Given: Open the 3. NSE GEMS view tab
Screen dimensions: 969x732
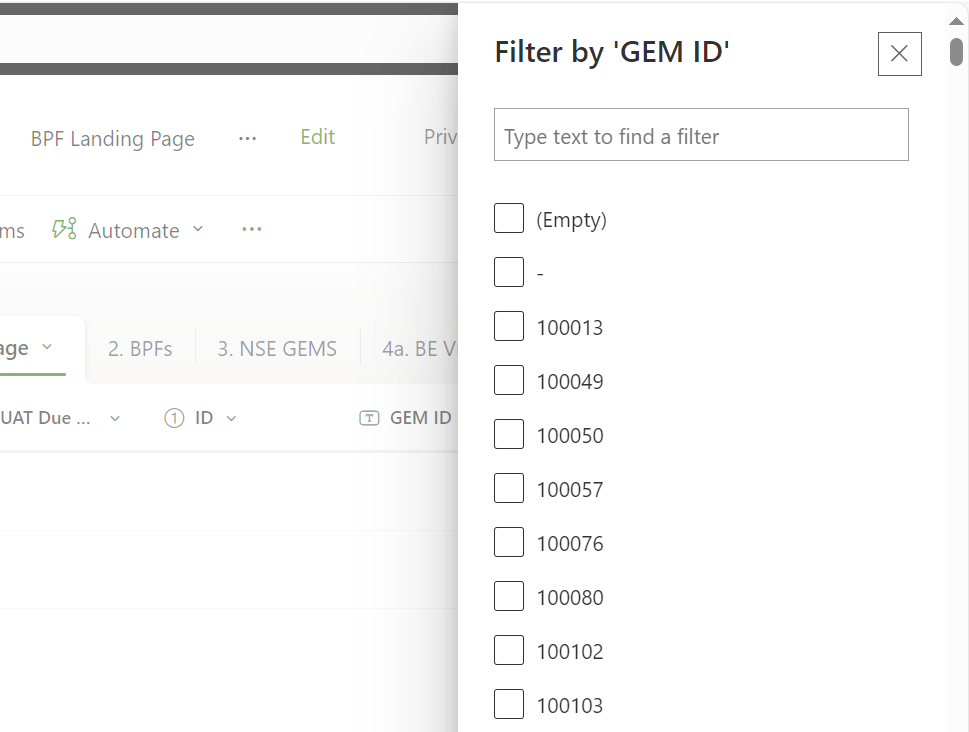Looking at the screenshot, I should [277, 349].
